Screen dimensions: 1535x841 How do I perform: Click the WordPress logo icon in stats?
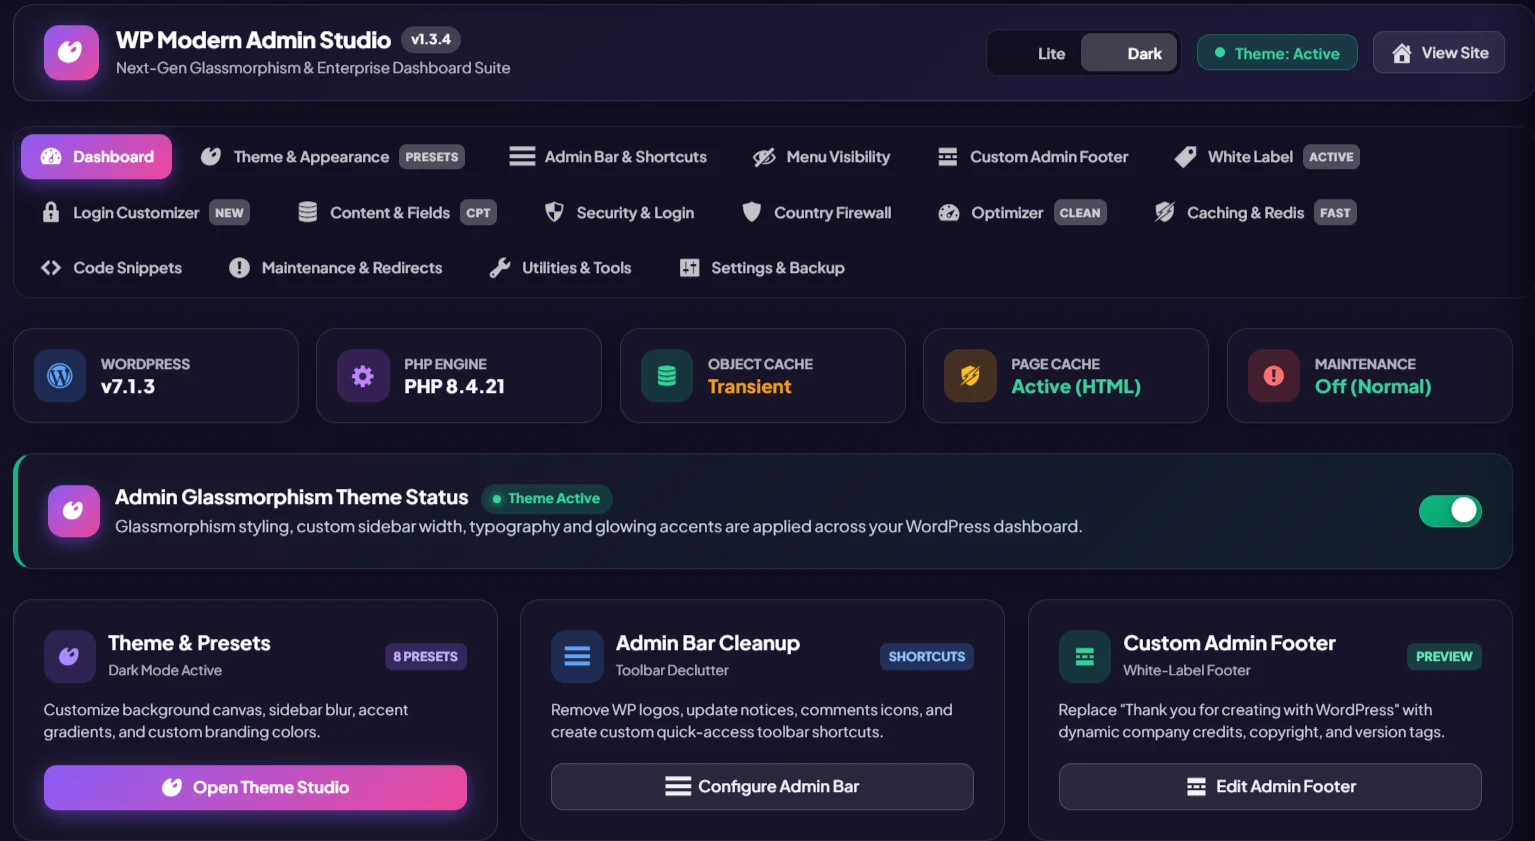click(x=60, y=376)
